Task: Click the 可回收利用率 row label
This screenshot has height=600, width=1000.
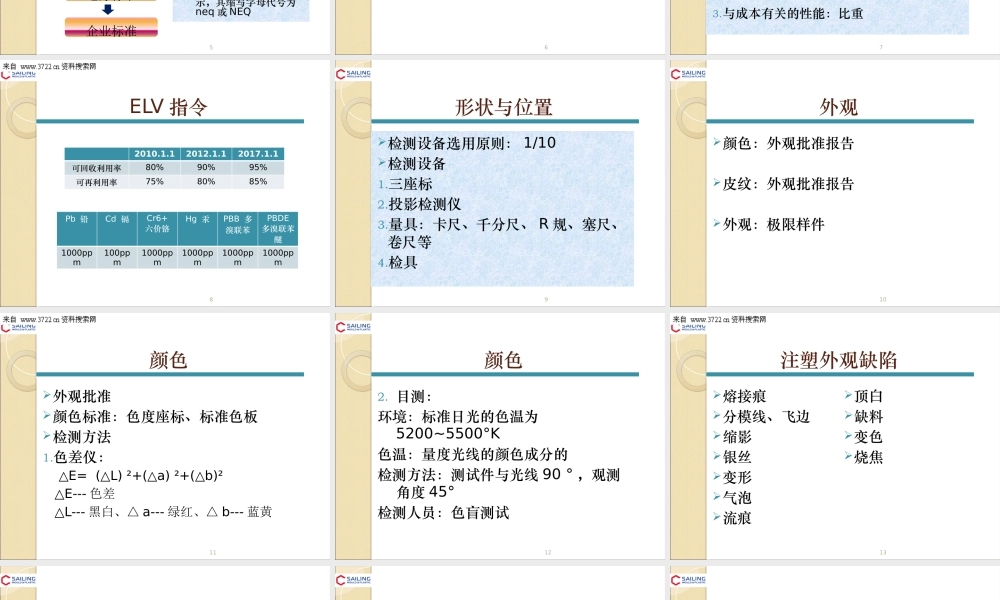Action: 96,168
